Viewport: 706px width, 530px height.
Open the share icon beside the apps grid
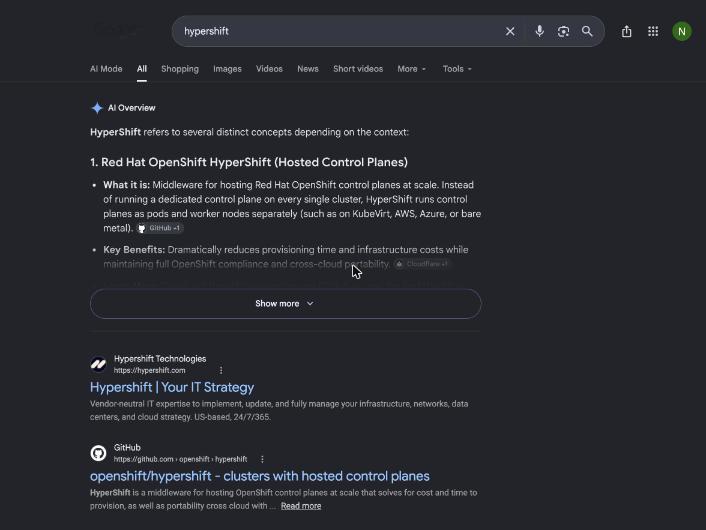[626, 32]
